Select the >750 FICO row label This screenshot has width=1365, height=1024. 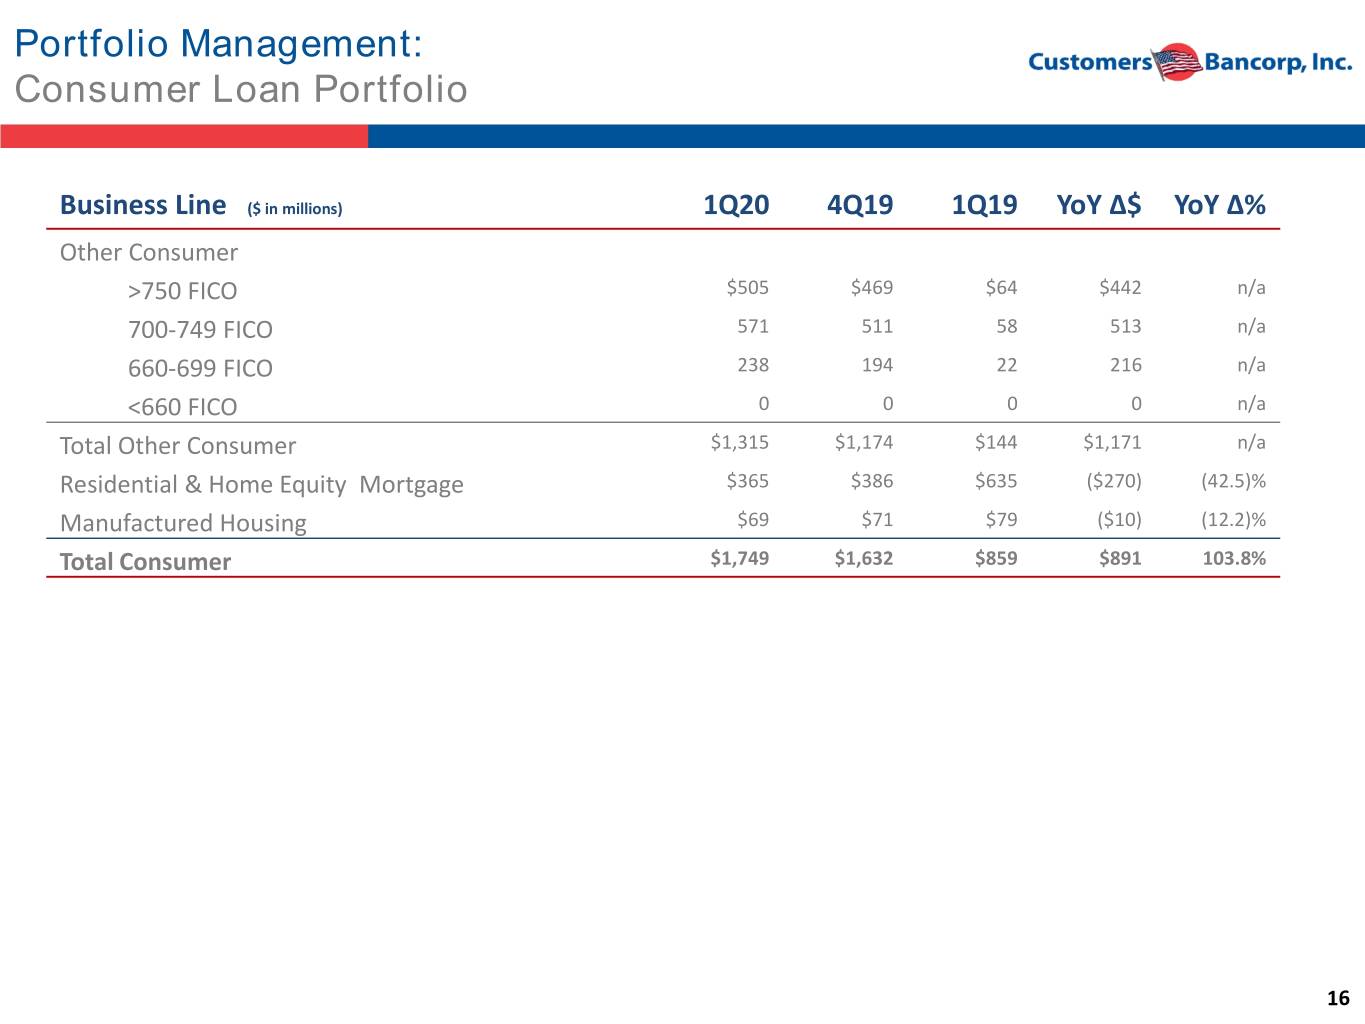182,291
